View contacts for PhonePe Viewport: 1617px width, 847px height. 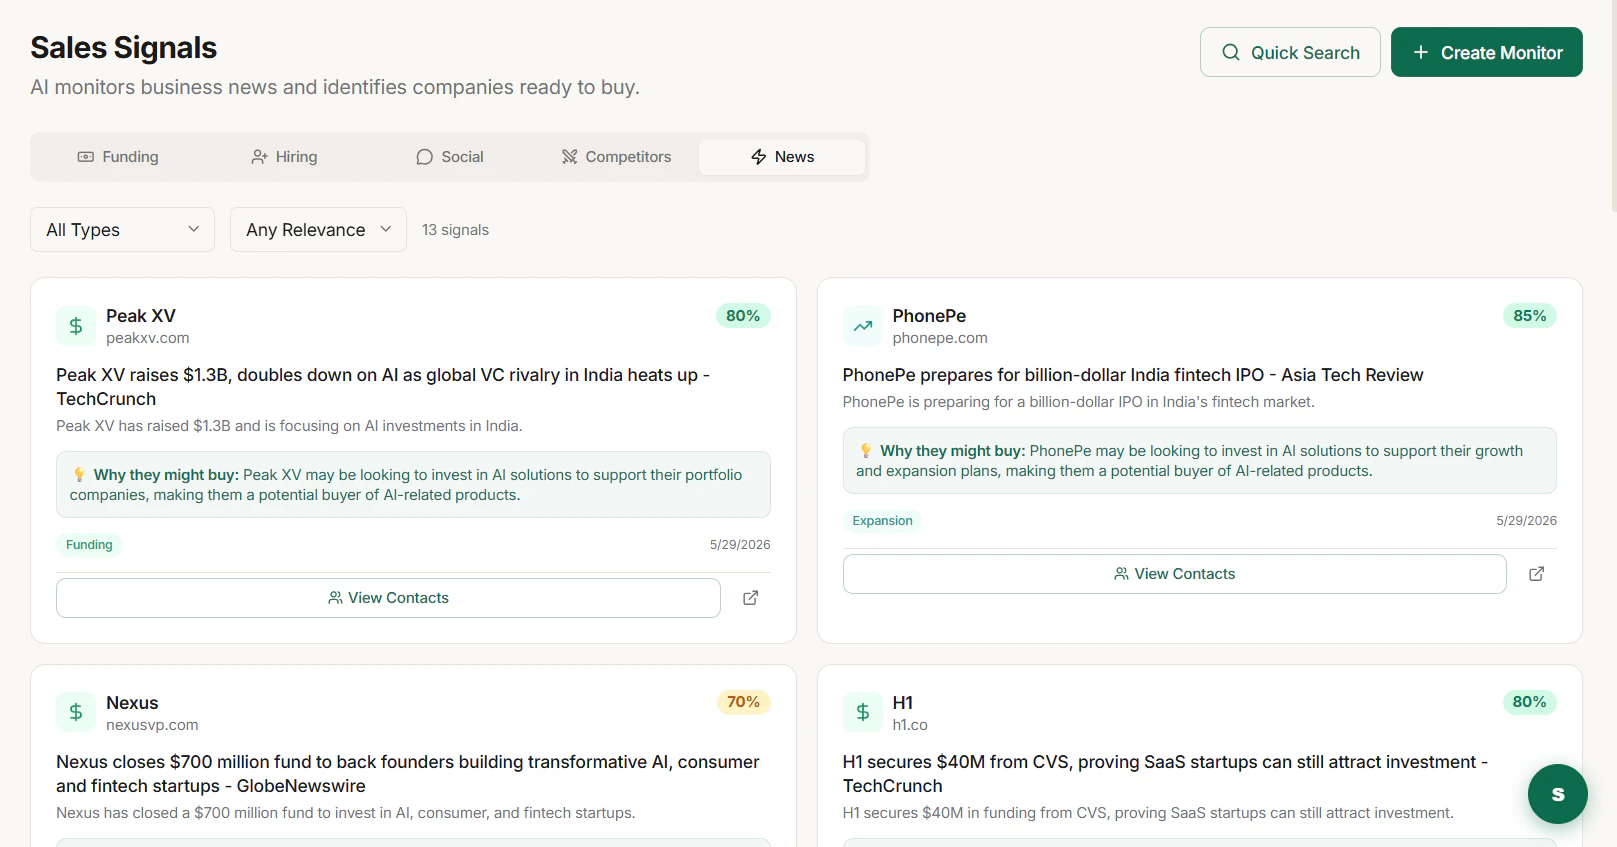pos(1174,574)
